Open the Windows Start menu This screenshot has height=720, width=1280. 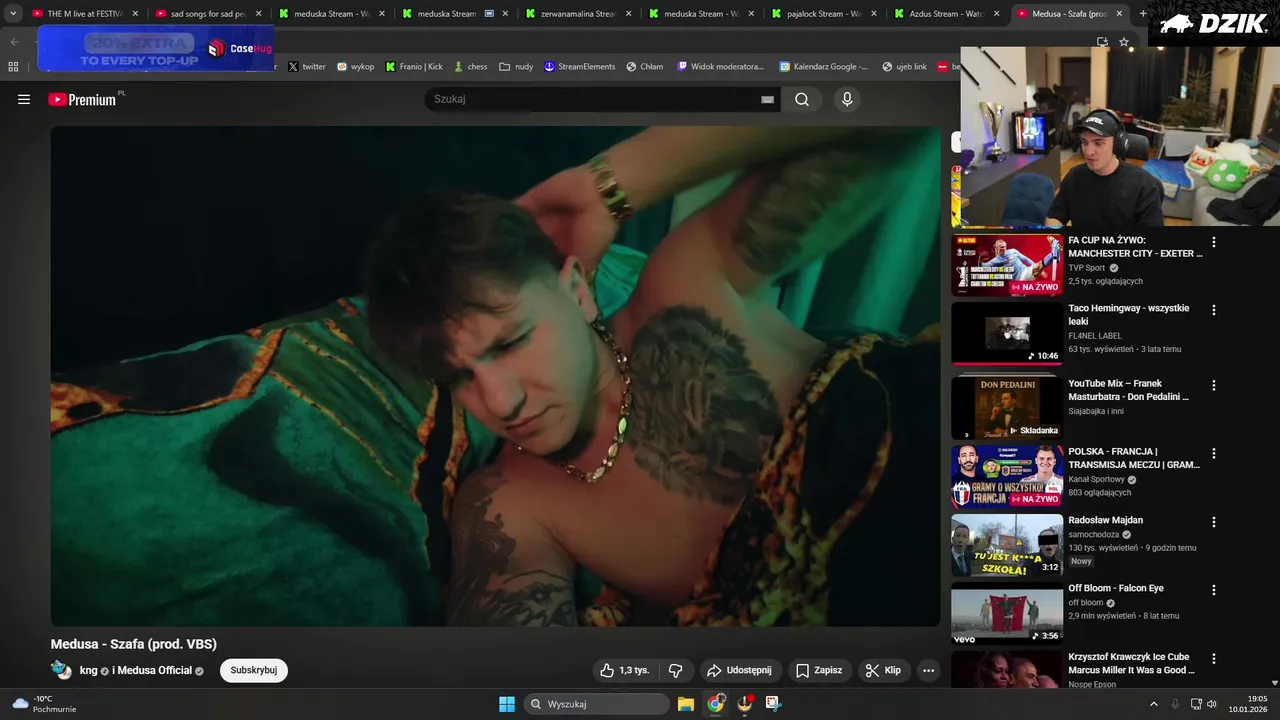click(507, 704)
